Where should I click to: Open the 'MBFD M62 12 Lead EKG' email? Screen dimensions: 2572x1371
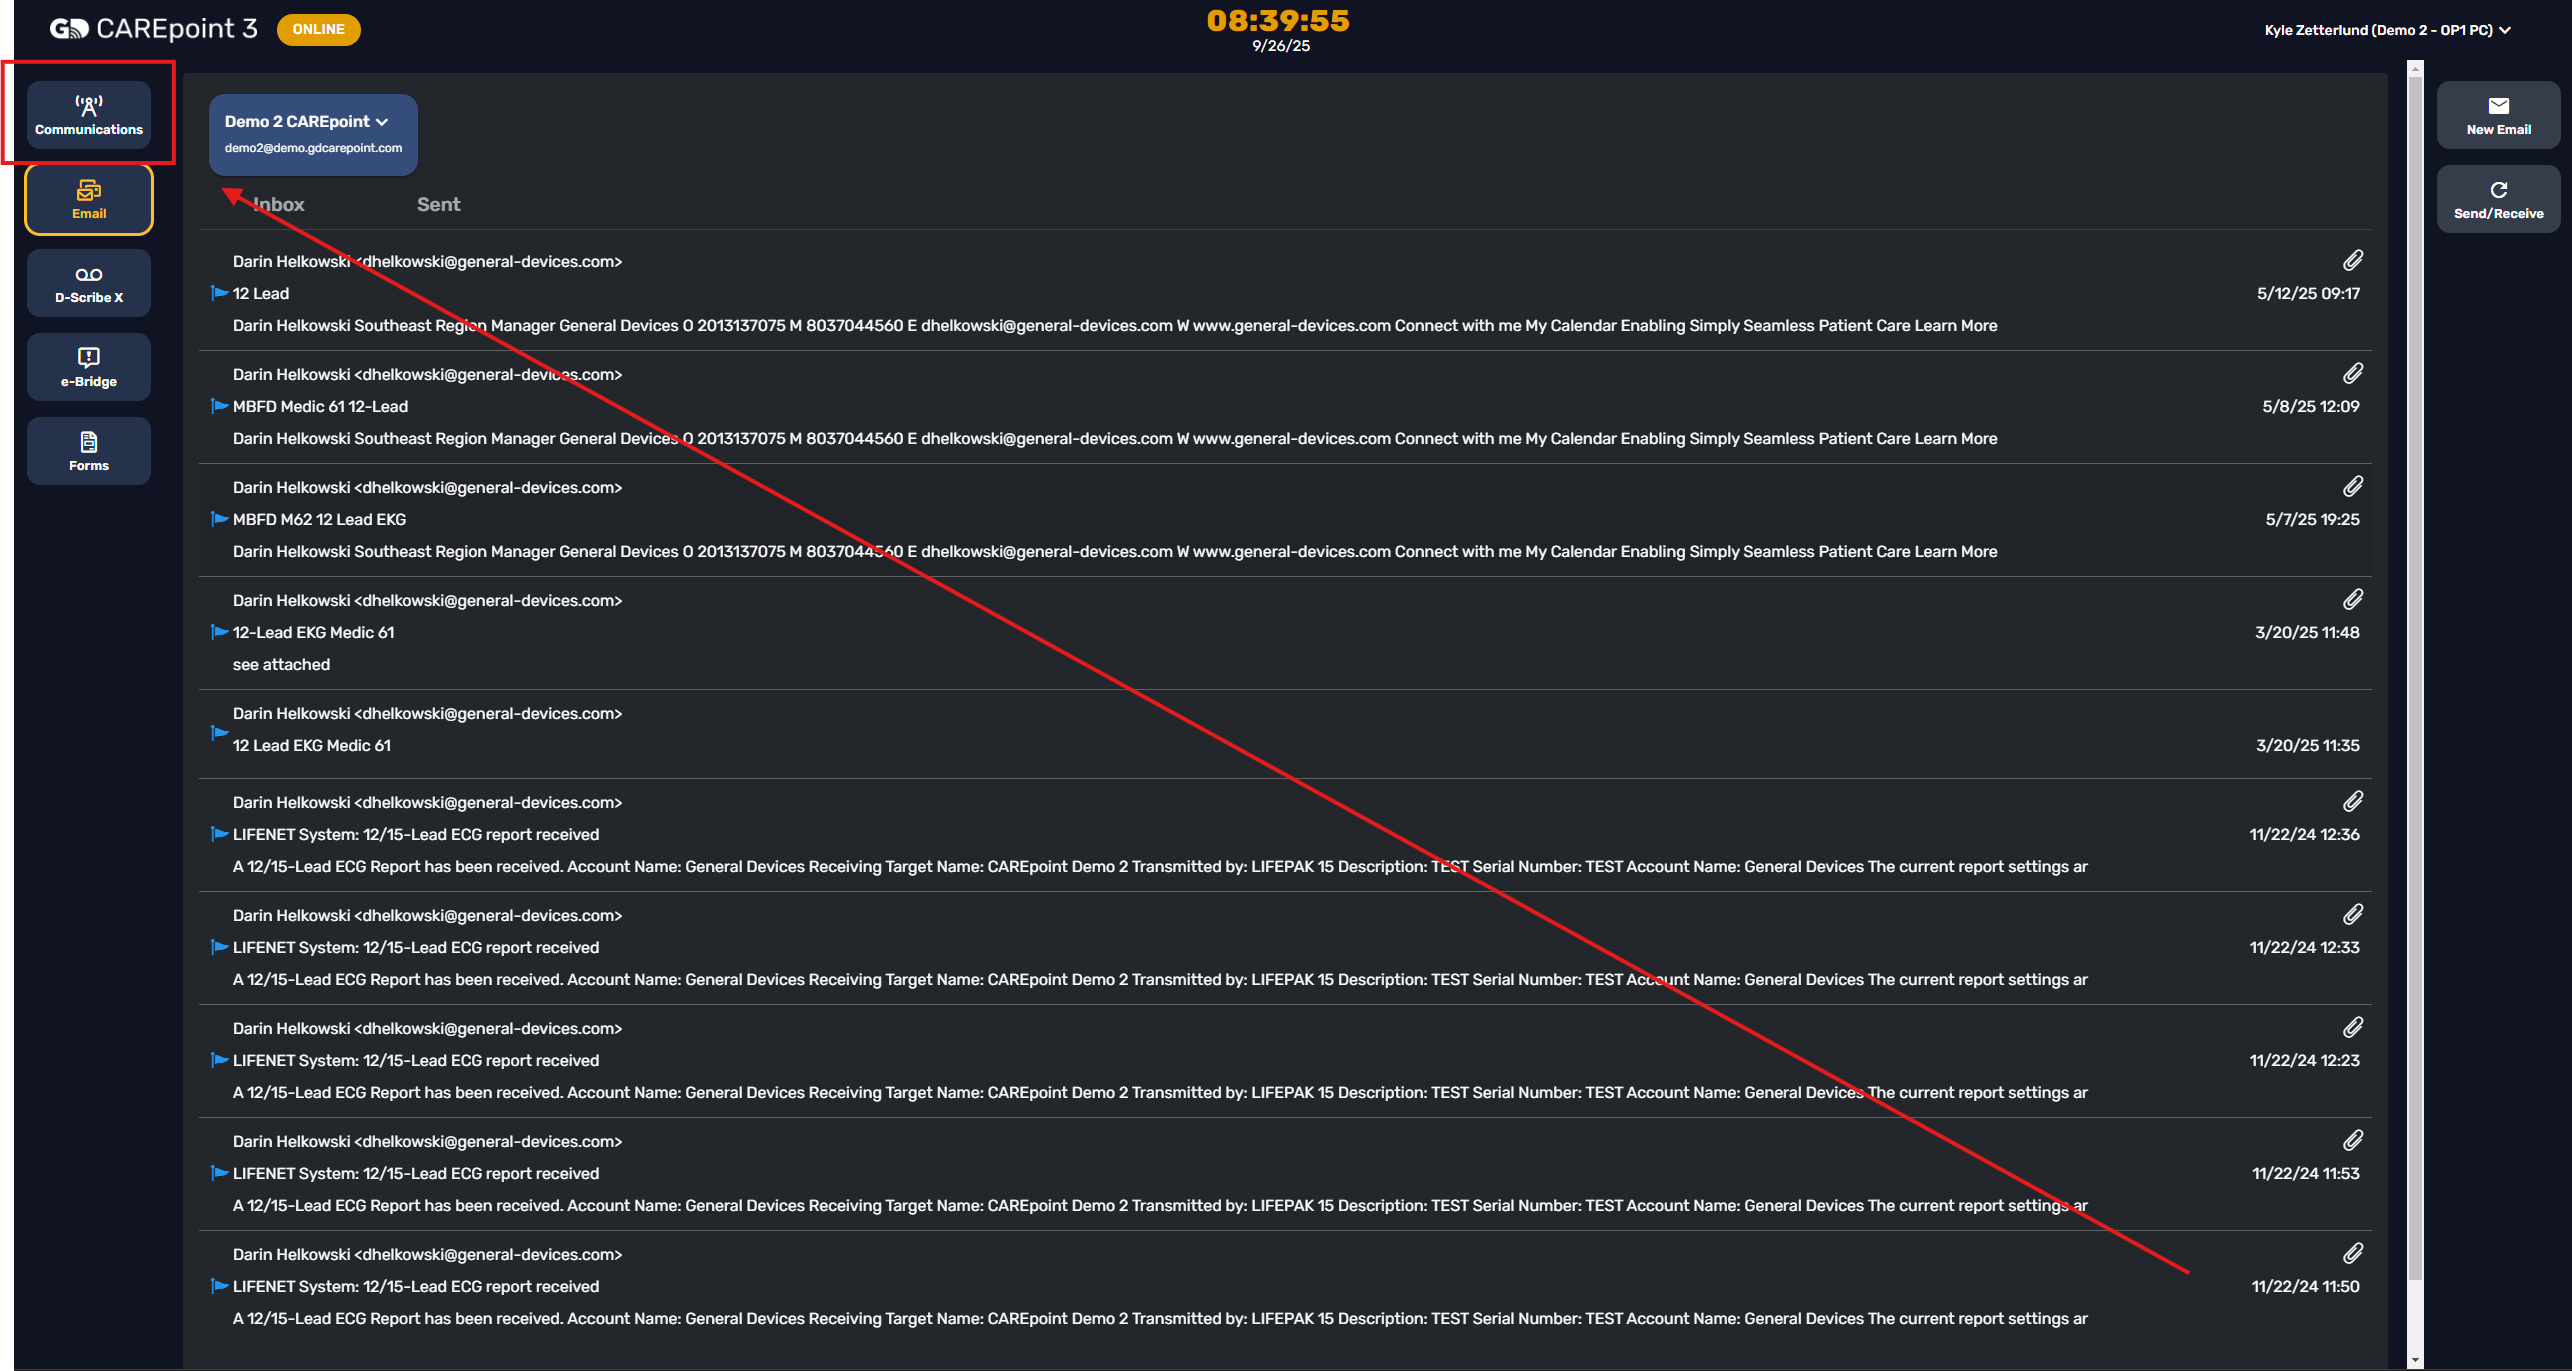click(x=1285, y=519)
